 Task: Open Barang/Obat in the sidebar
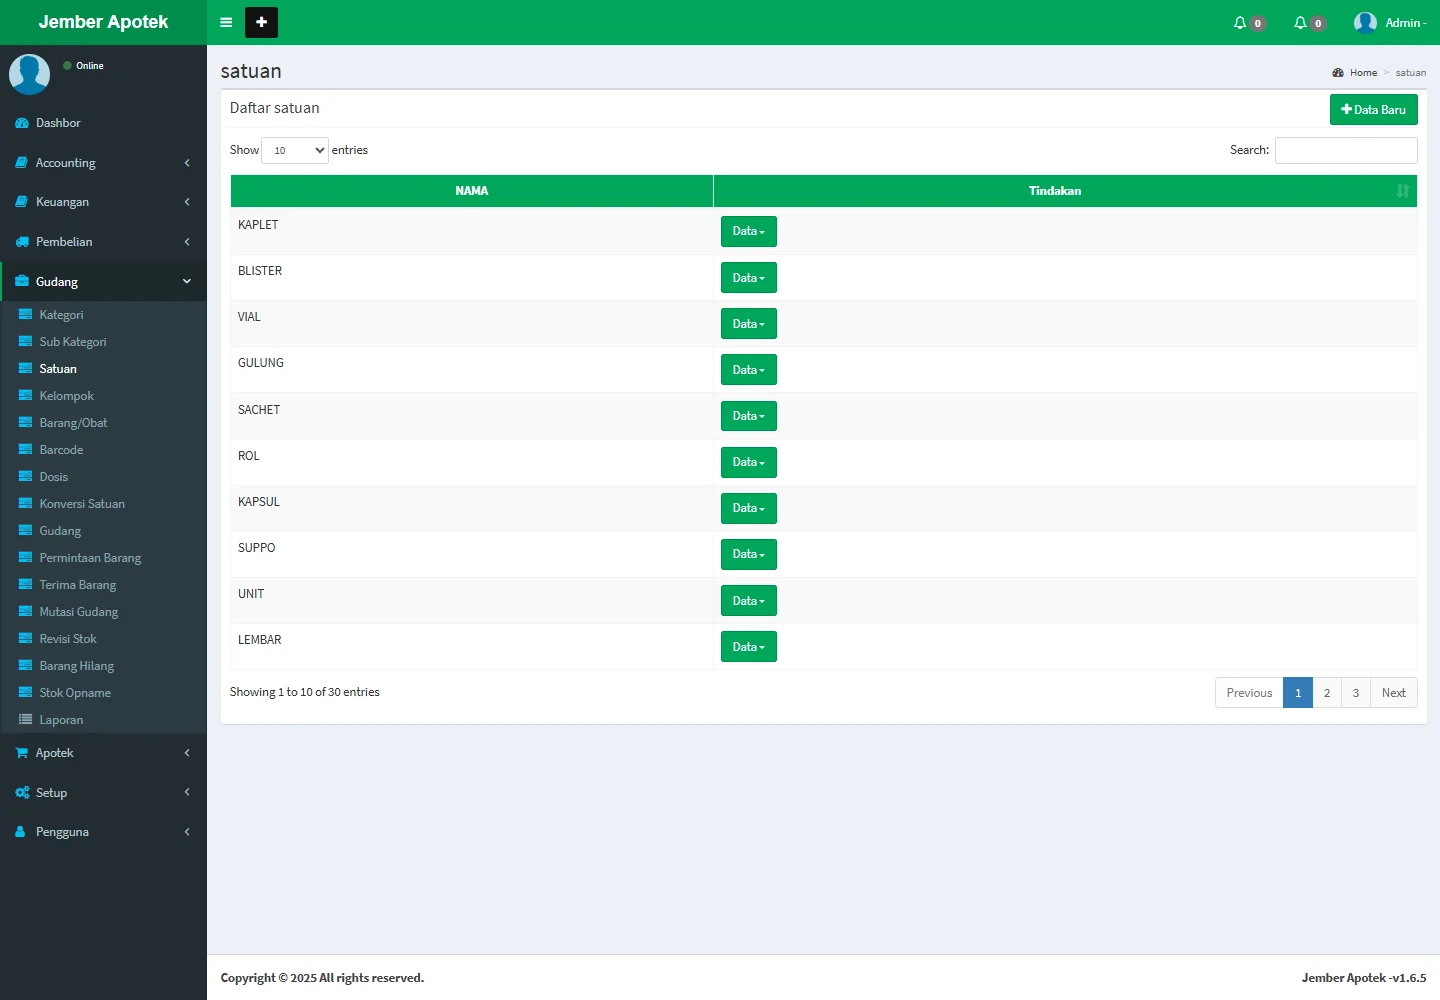[x=73, y=423]
